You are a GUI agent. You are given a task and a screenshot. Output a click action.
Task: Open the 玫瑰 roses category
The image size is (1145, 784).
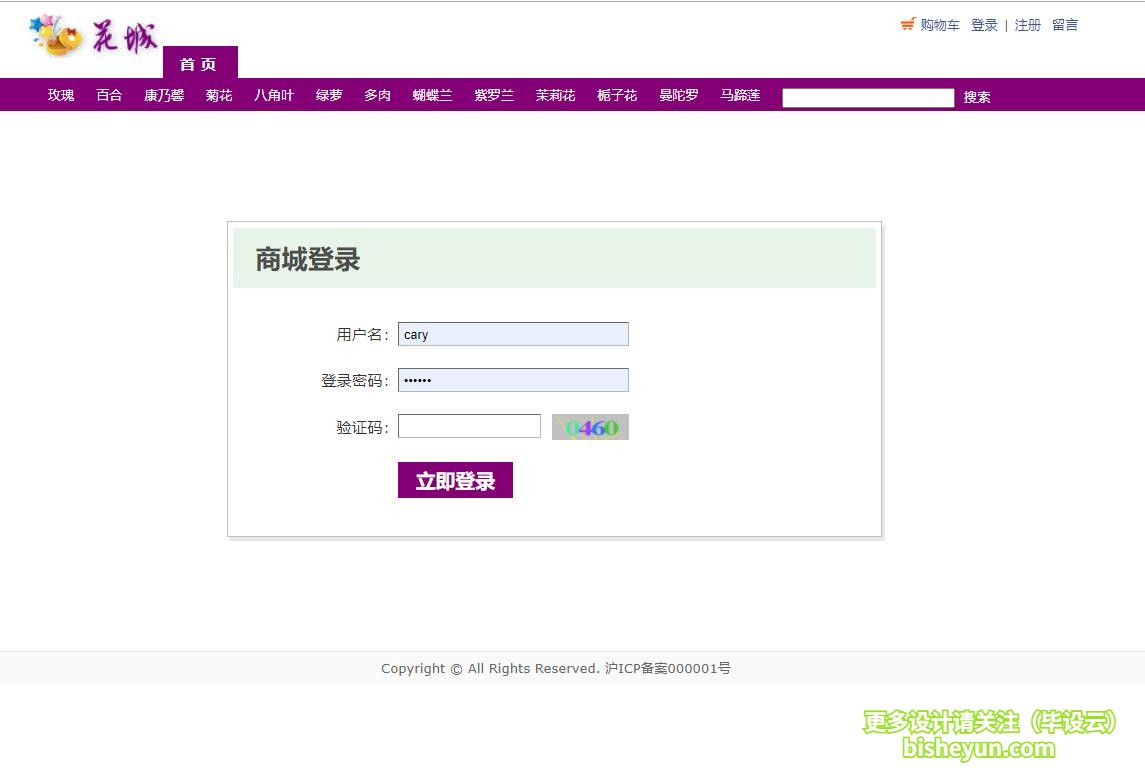(x=59, y=95)
